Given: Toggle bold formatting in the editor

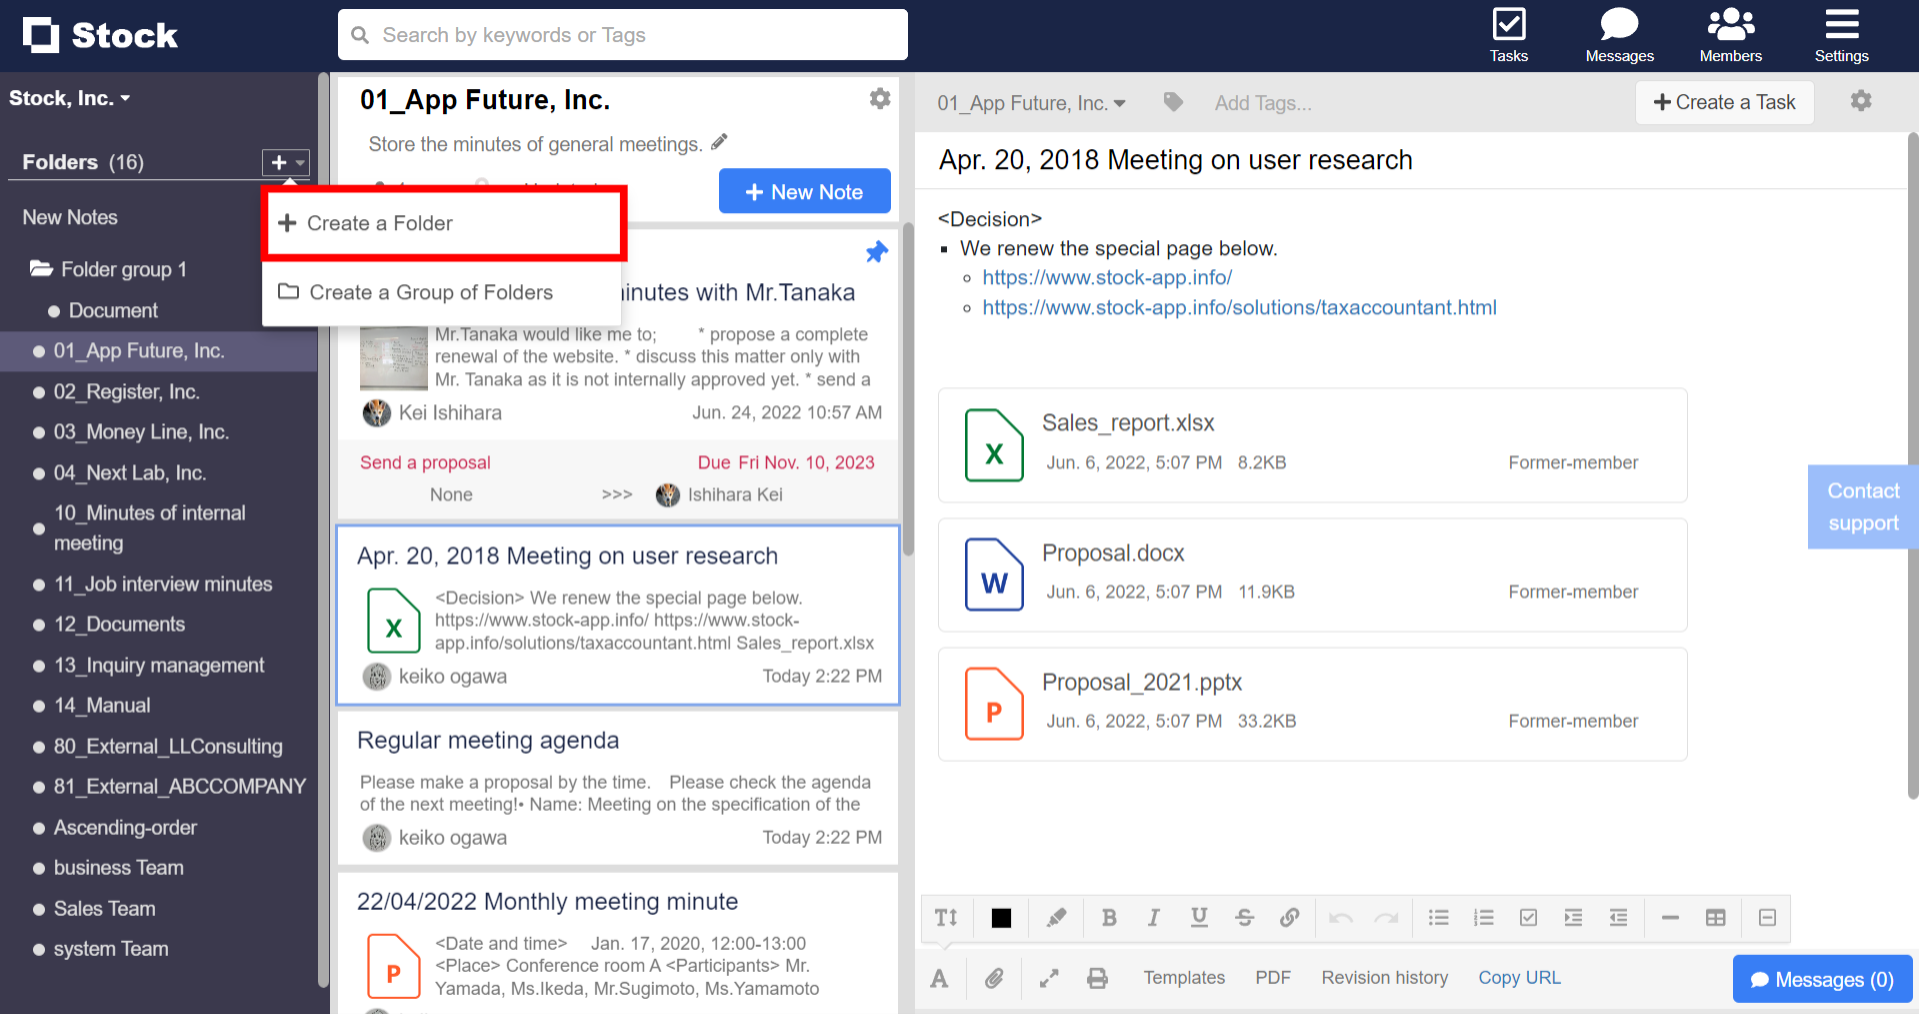Looking at the screenshot, I should pyautogui.click(x=1109, y=917).
